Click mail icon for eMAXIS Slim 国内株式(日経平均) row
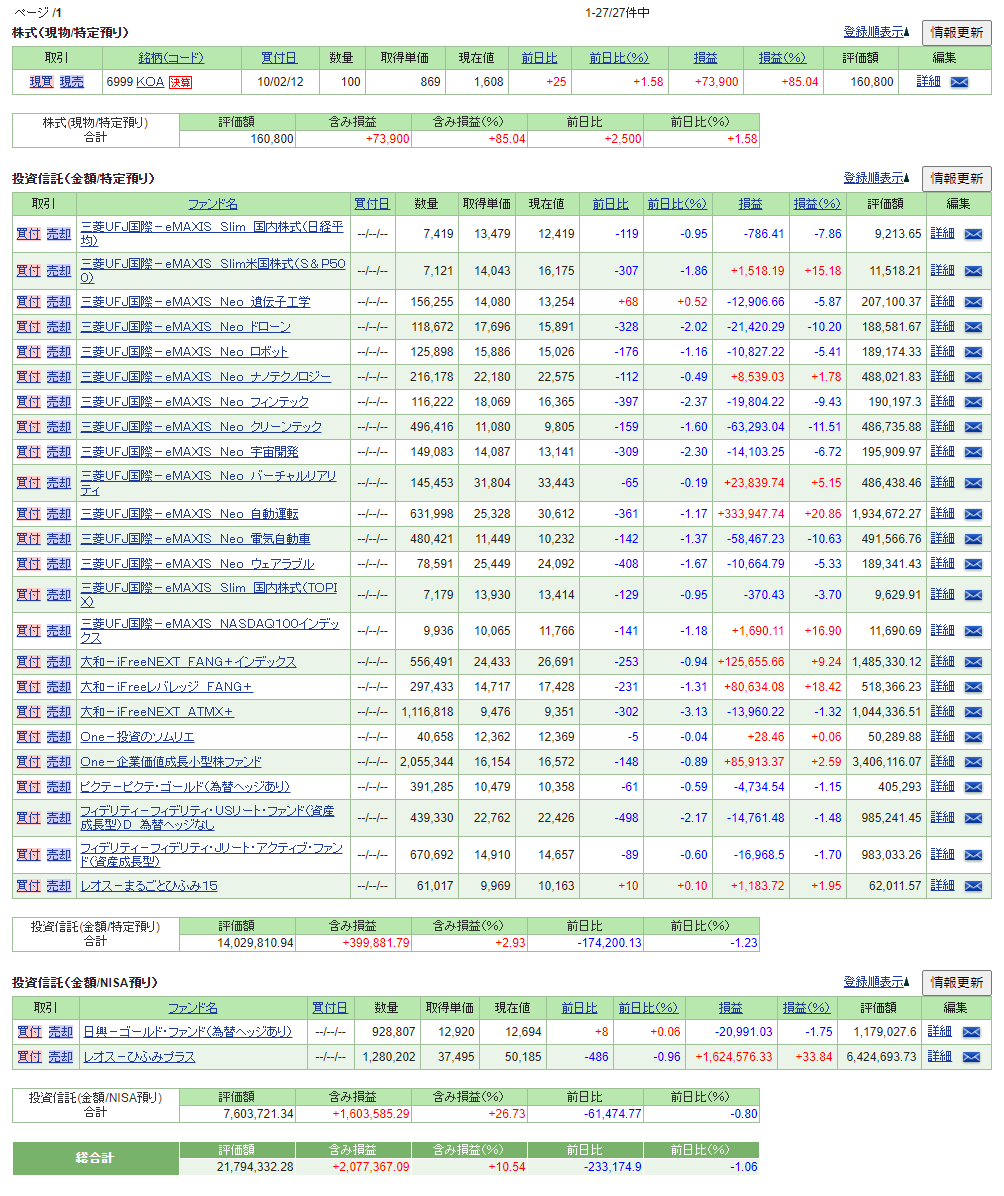Screen dimensions: 1004x1196 tap(973, 234)
